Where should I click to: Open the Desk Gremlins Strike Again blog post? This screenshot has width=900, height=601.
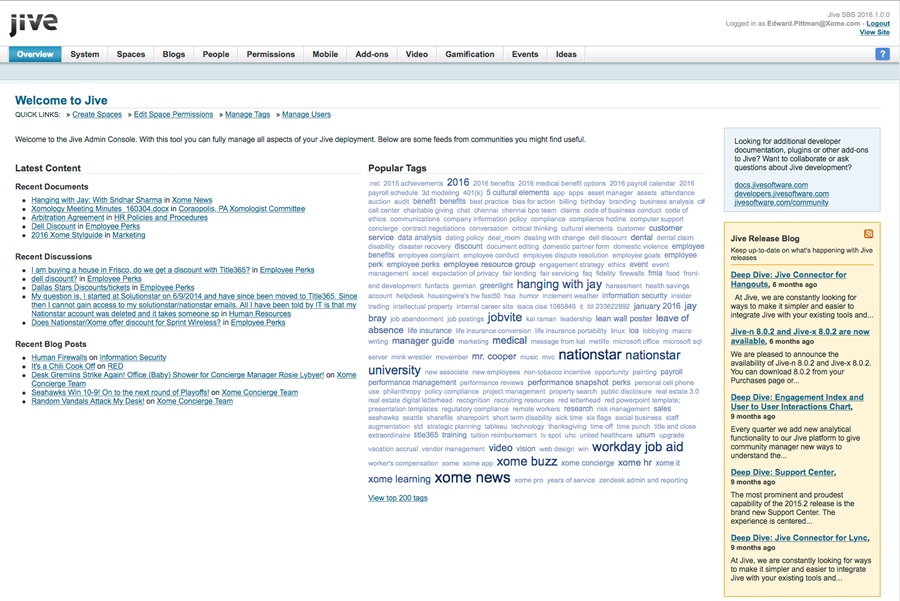click(x=177, y=375)
